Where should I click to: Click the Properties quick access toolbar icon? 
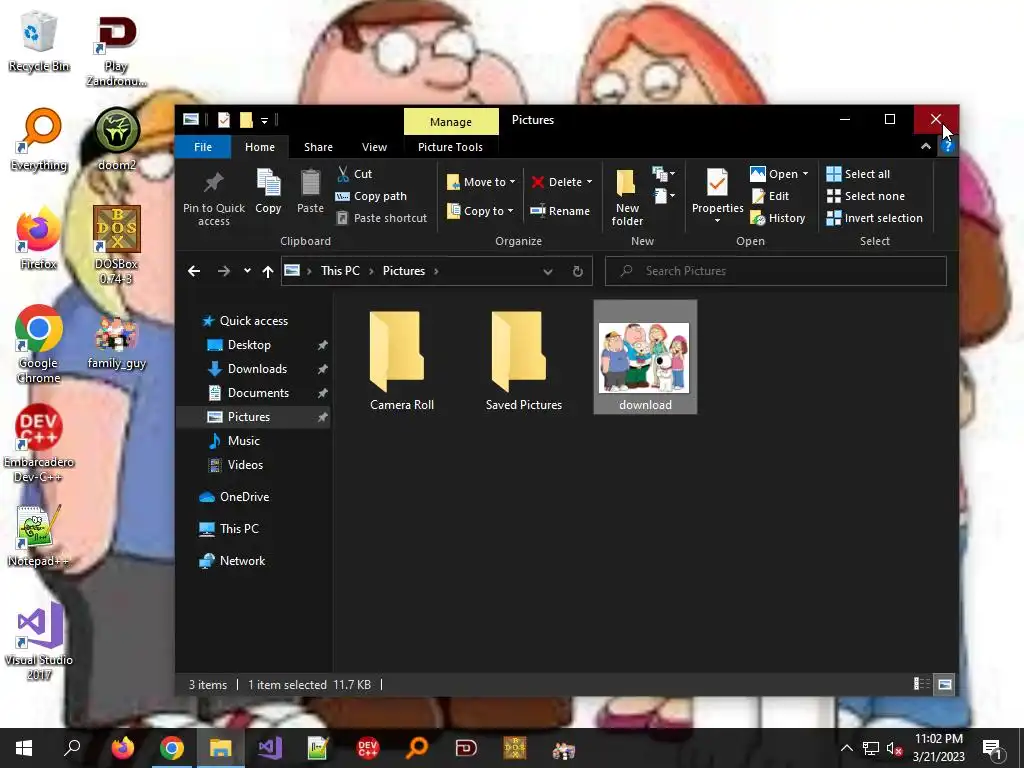click(x=224, y=120)
